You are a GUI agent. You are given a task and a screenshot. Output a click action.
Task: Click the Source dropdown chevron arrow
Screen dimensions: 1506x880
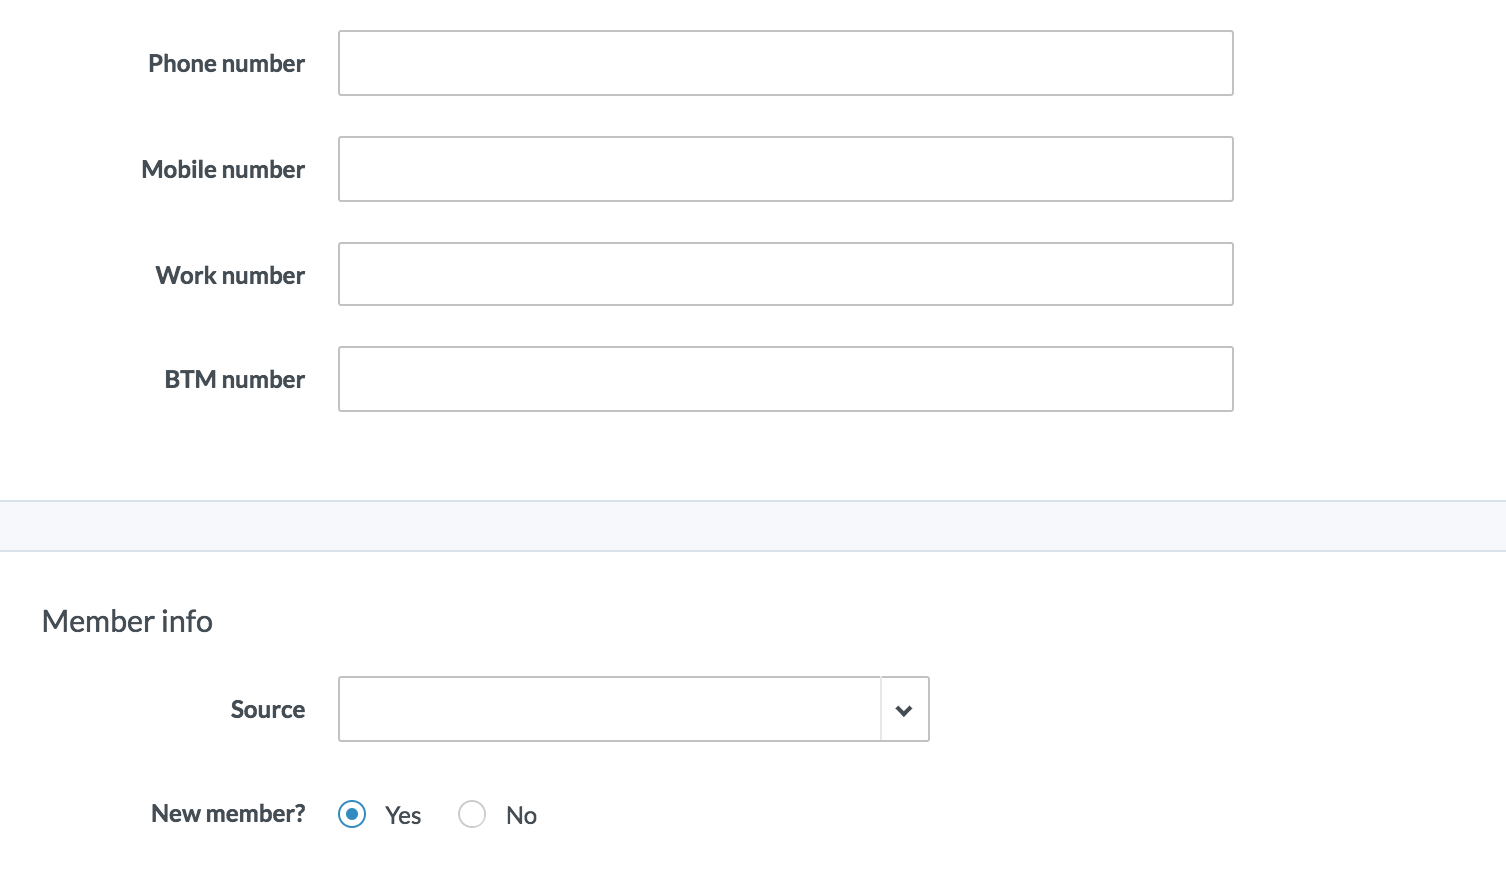[x=904, y=710]
